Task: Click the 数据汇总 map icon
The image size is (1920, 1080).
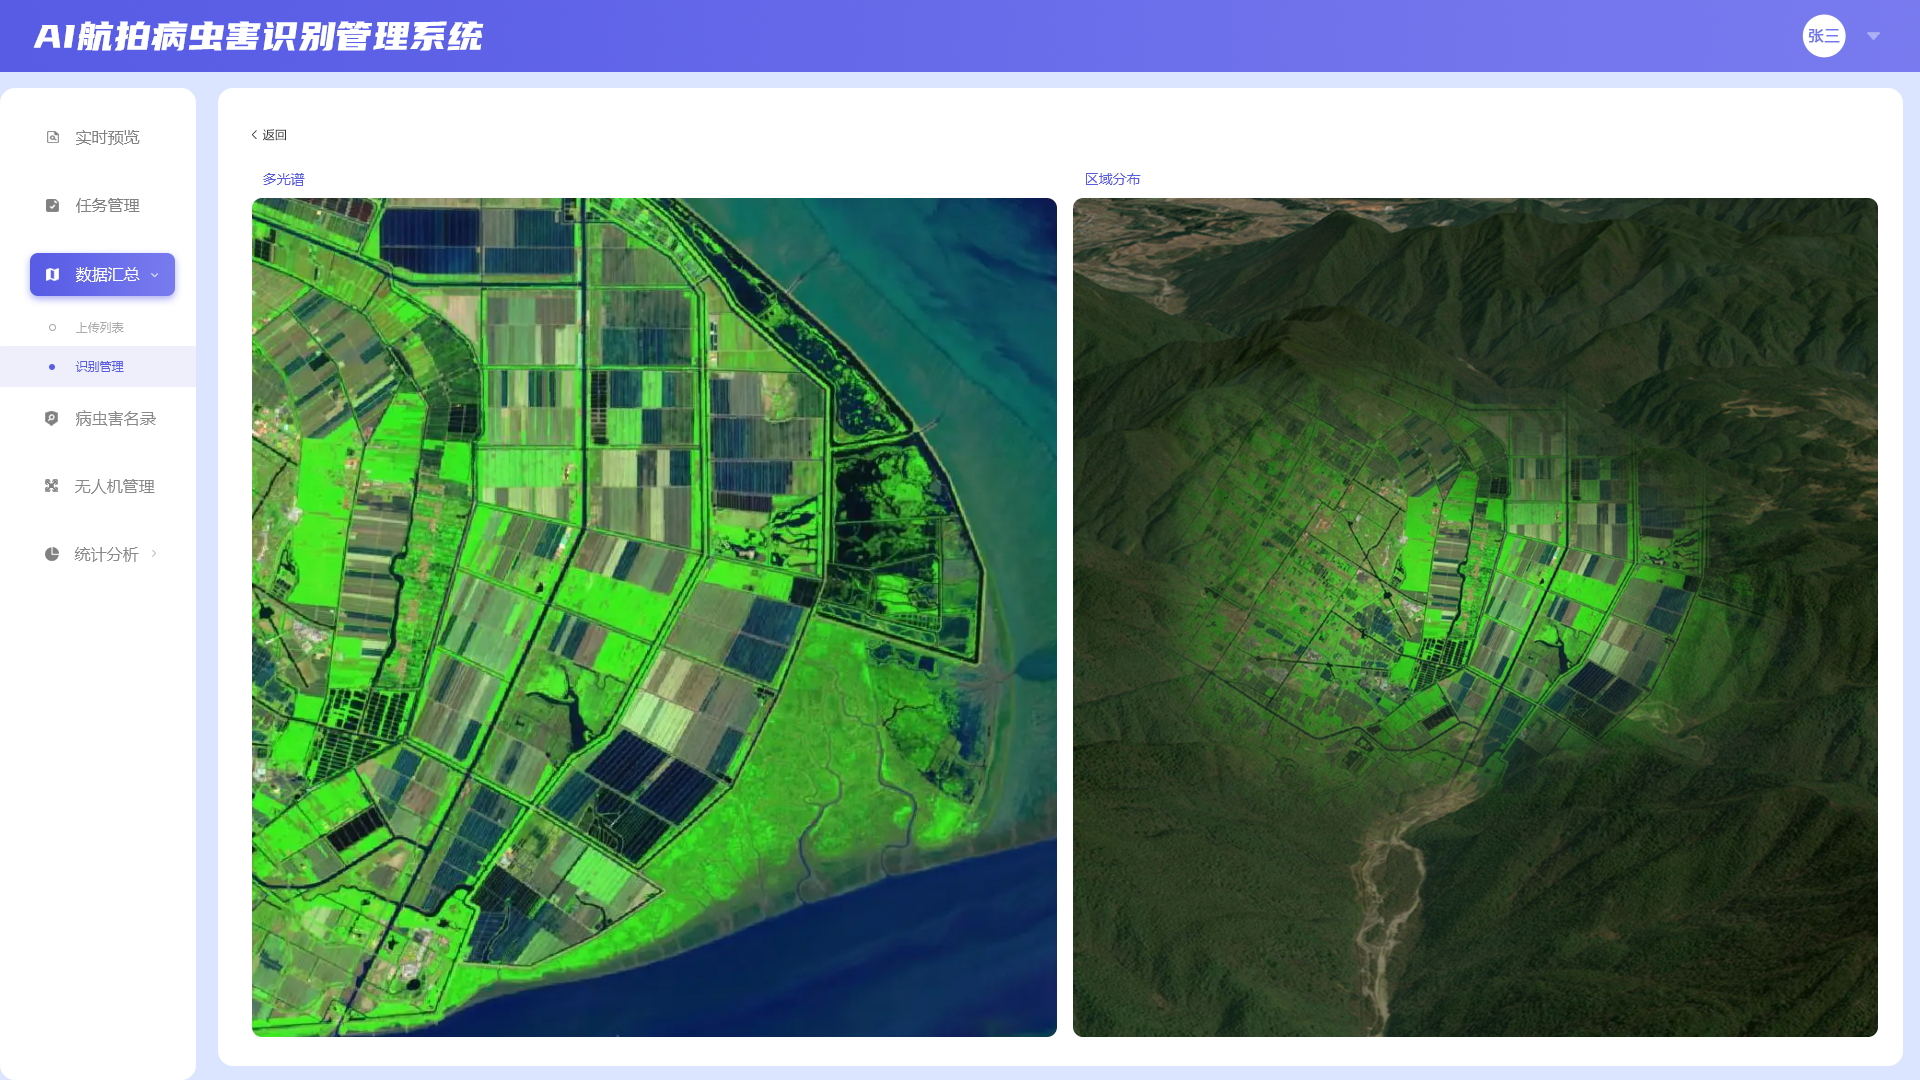Action: 53,274
